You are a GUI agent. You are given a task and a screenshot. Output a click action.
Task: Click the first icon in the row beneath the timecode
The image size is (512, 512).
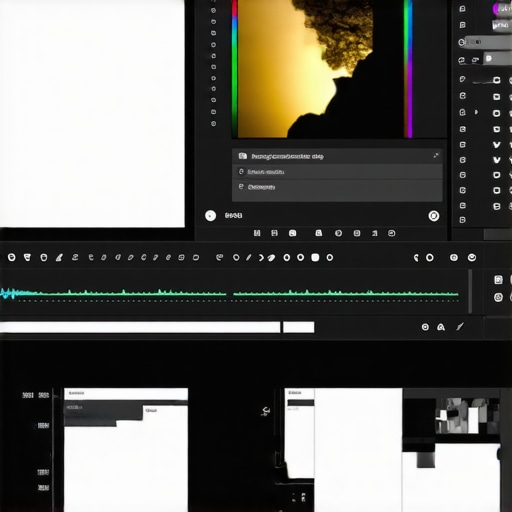(257, 233)
